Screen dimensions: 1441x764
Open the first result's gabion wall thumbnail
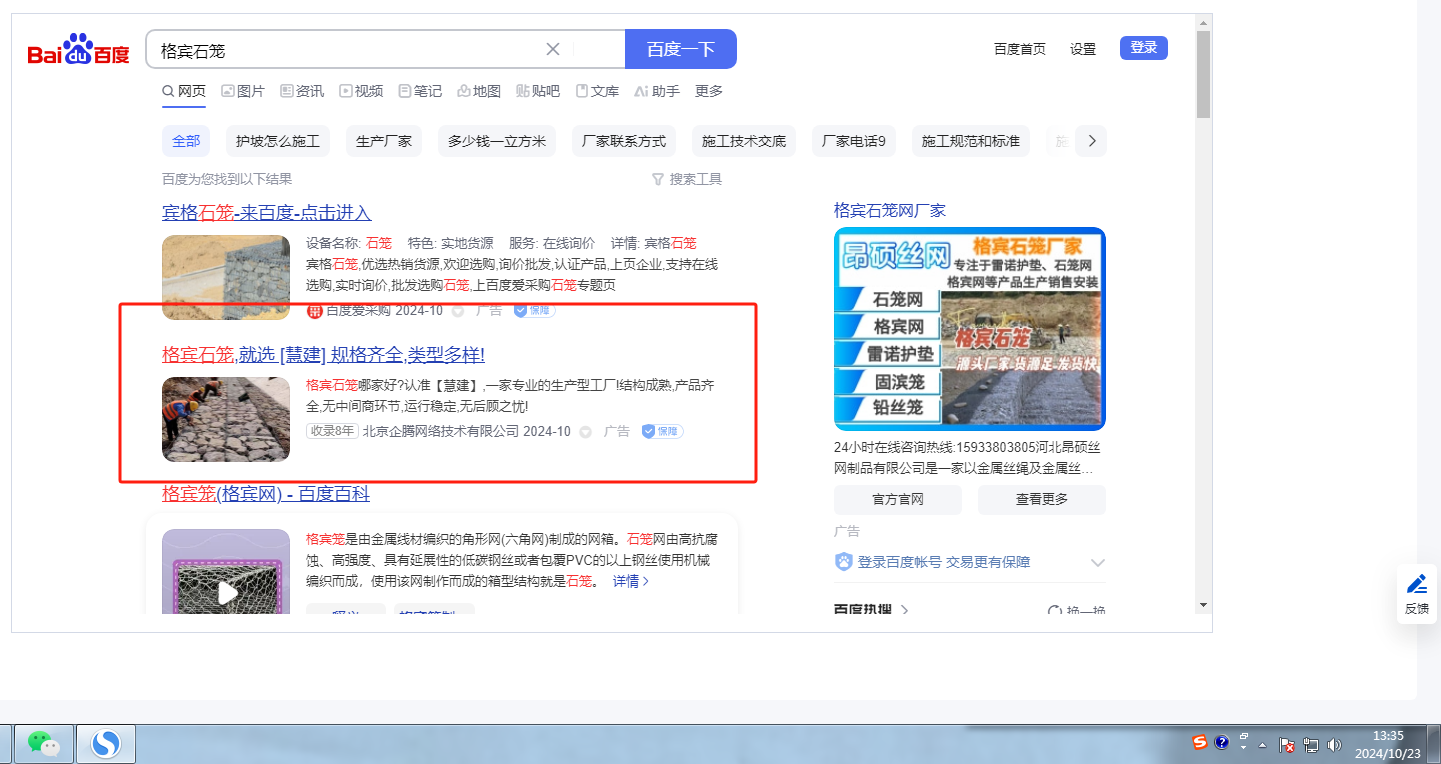click(226, 277)
